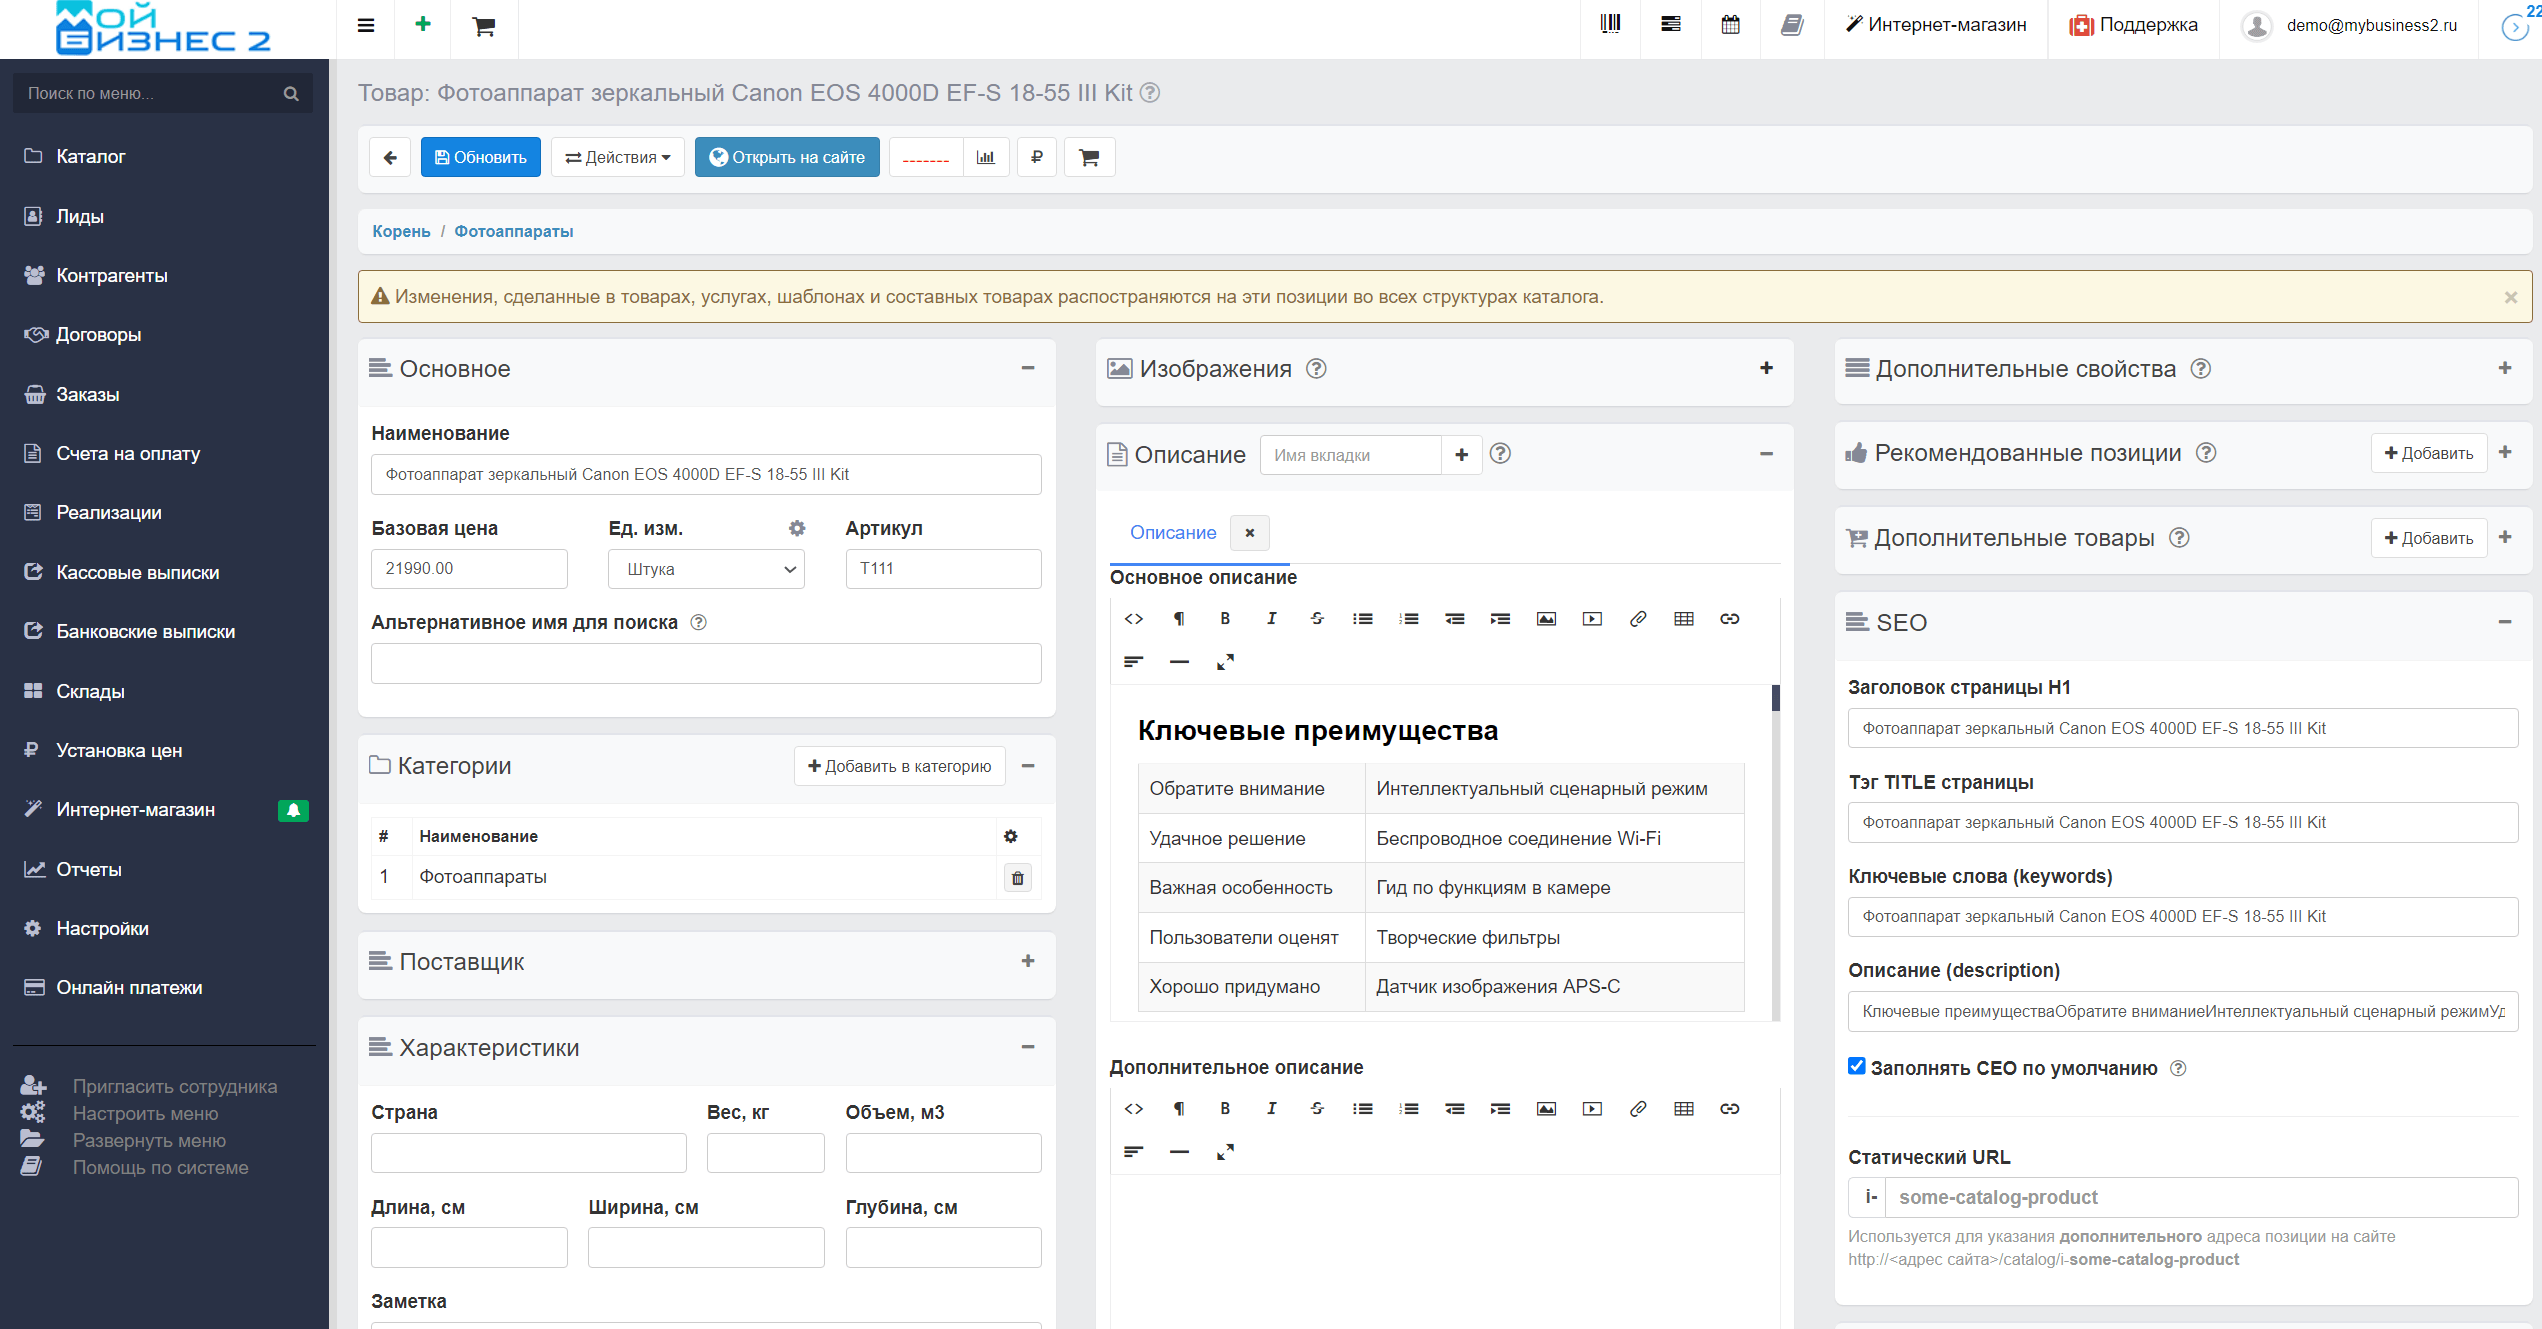Image resolution: width=2542 pixels, height=1329 pixels.
Task: Open the Действия dropdown menu
Action: tap(618, 157)
